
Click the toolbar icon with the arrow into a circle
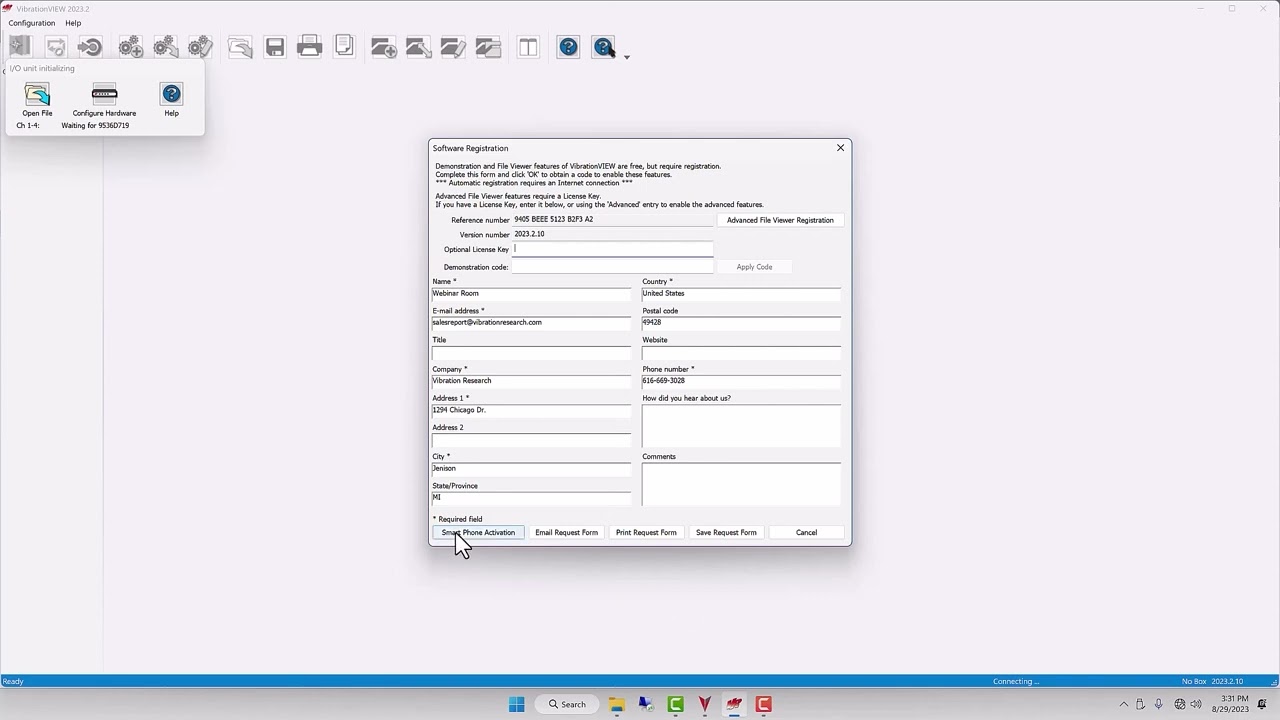click(x=90, y=47)
